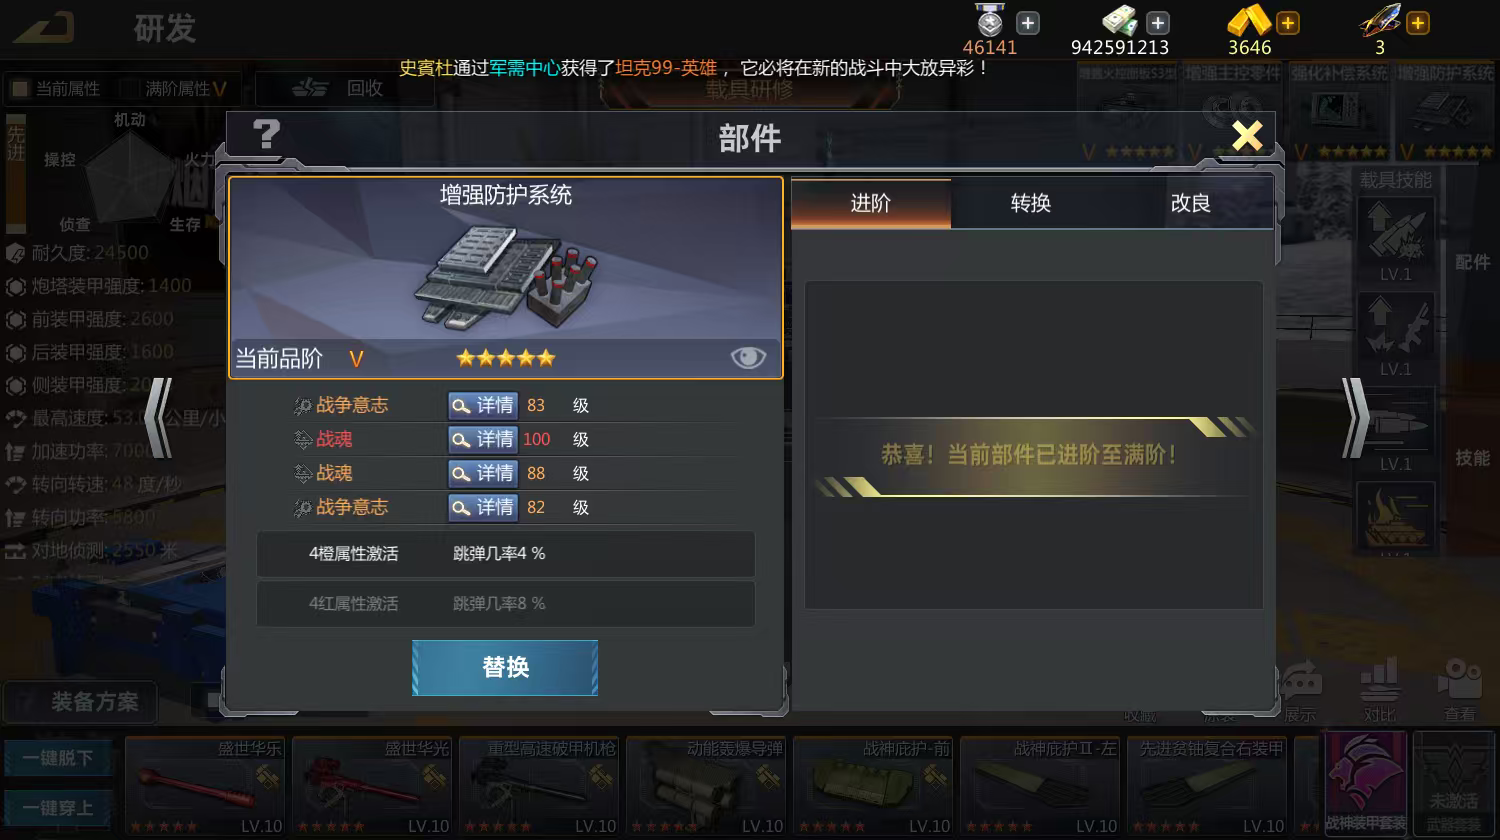The height and width of the screenshot is (840, 1500).
Task: Open the 查看 camera view icon
Action: 1459,690
